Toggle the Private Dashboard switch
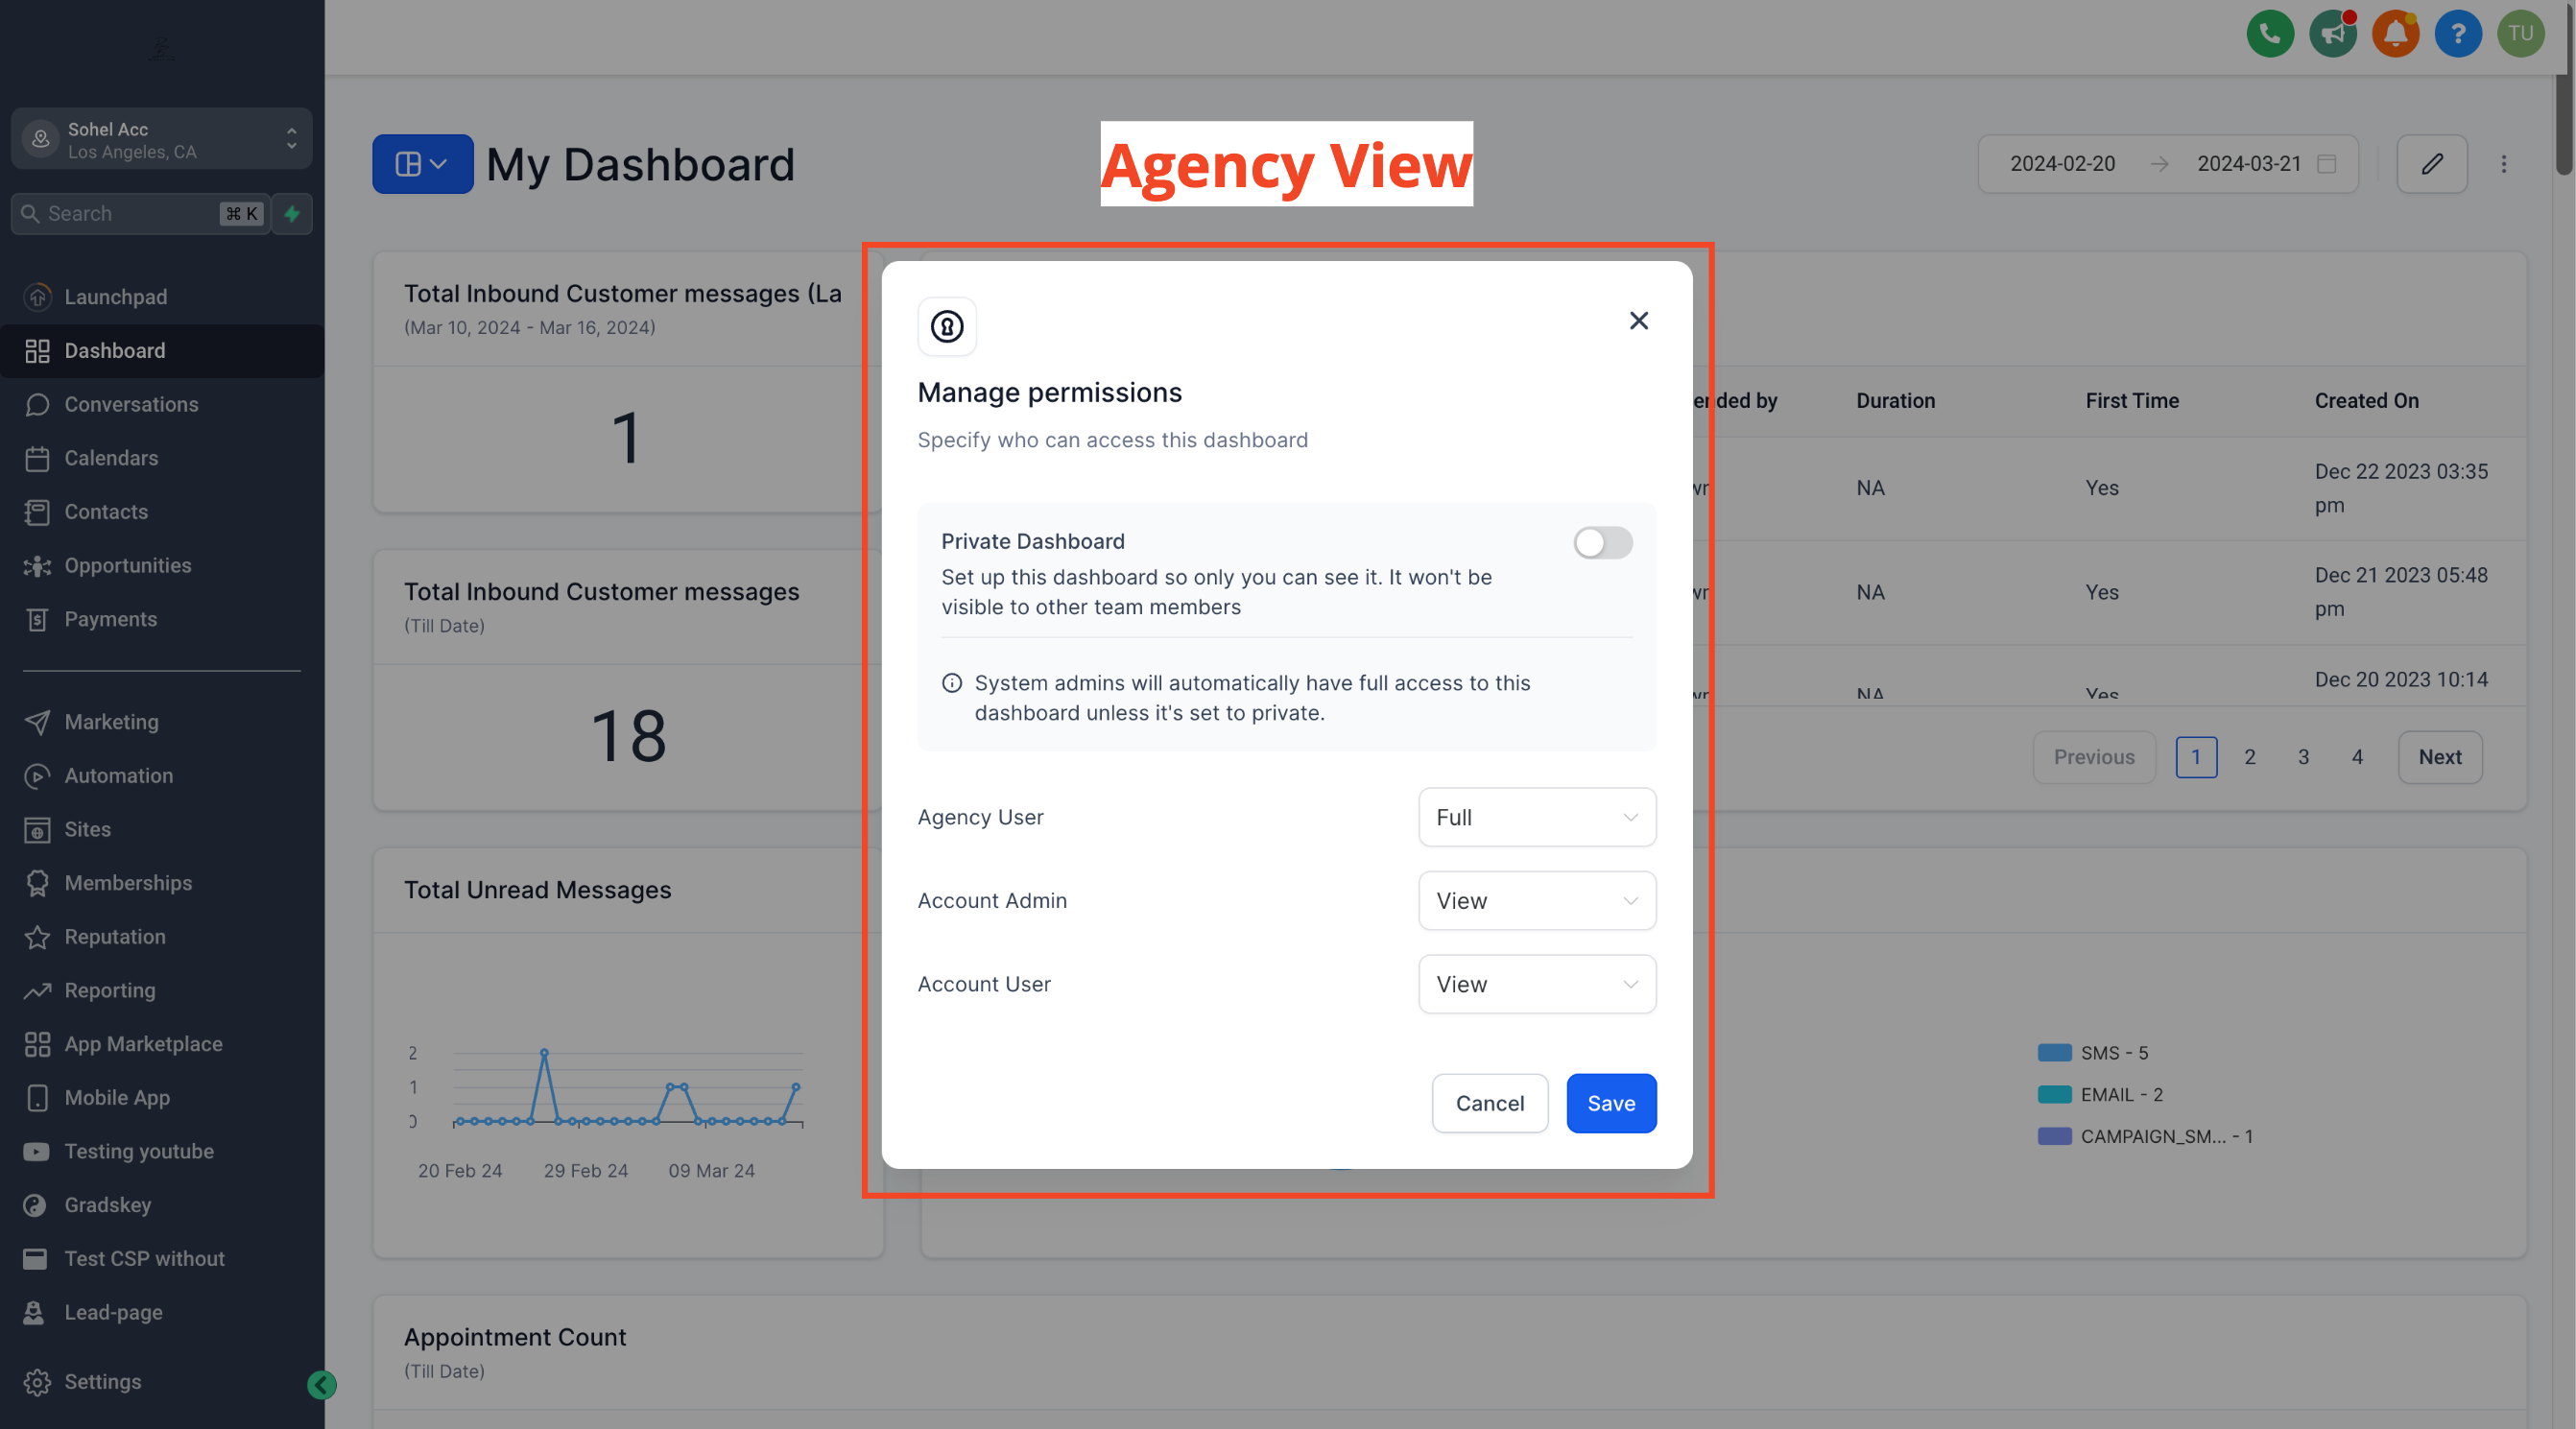This screenshot has width=2576, height=1429. pos(1602,543)
